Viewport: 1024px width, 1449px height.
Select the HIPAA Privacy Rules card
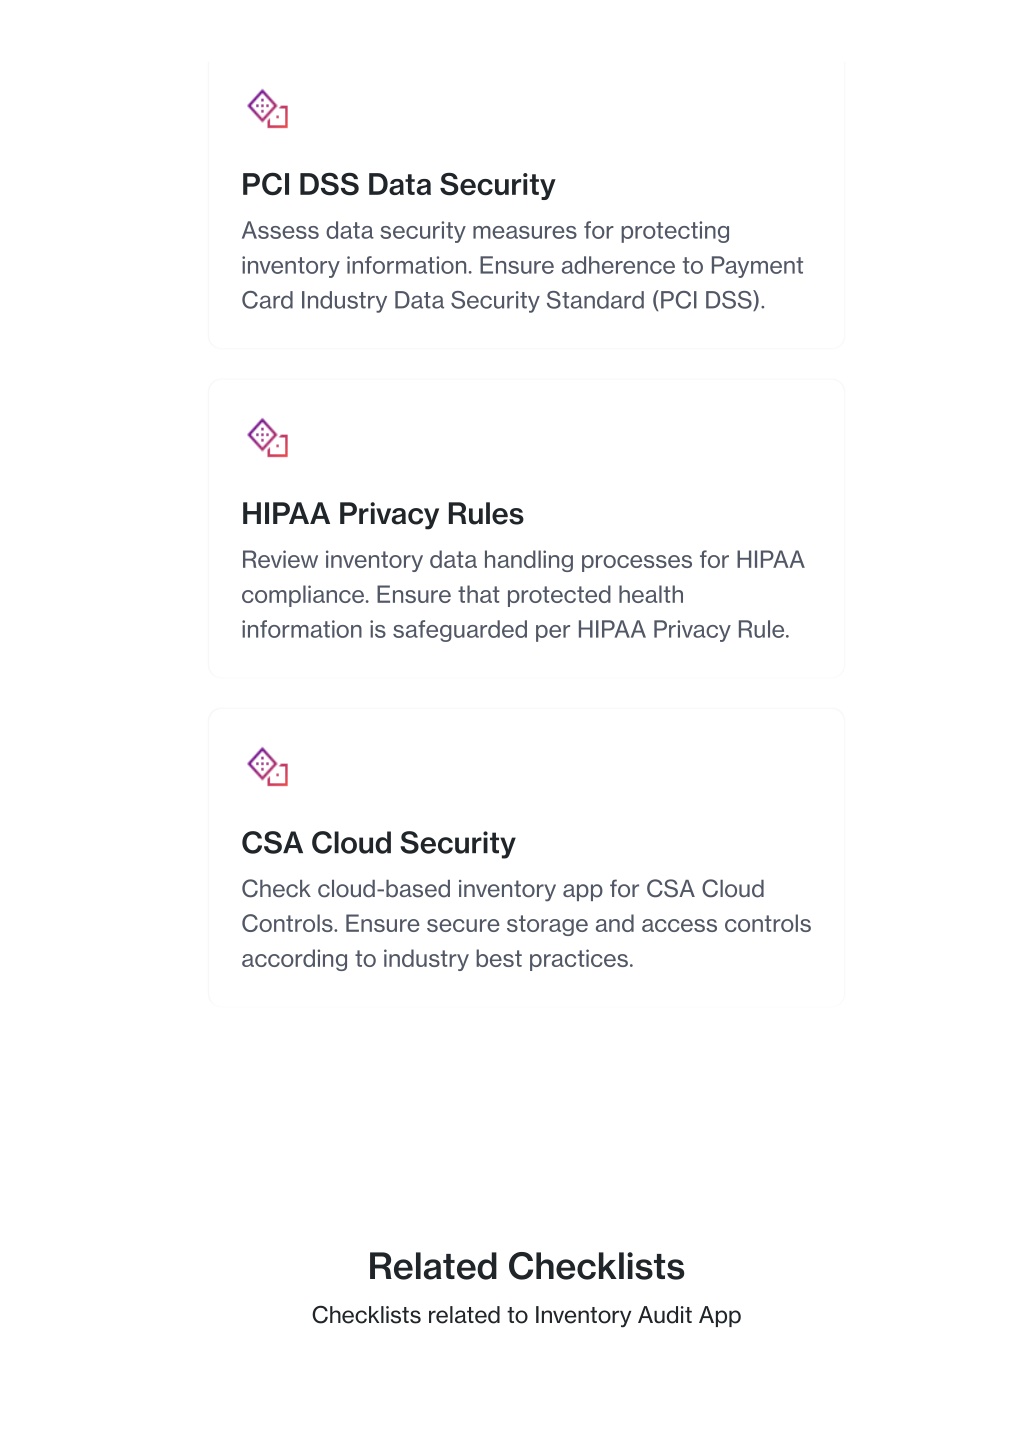(x=526, y=529)
